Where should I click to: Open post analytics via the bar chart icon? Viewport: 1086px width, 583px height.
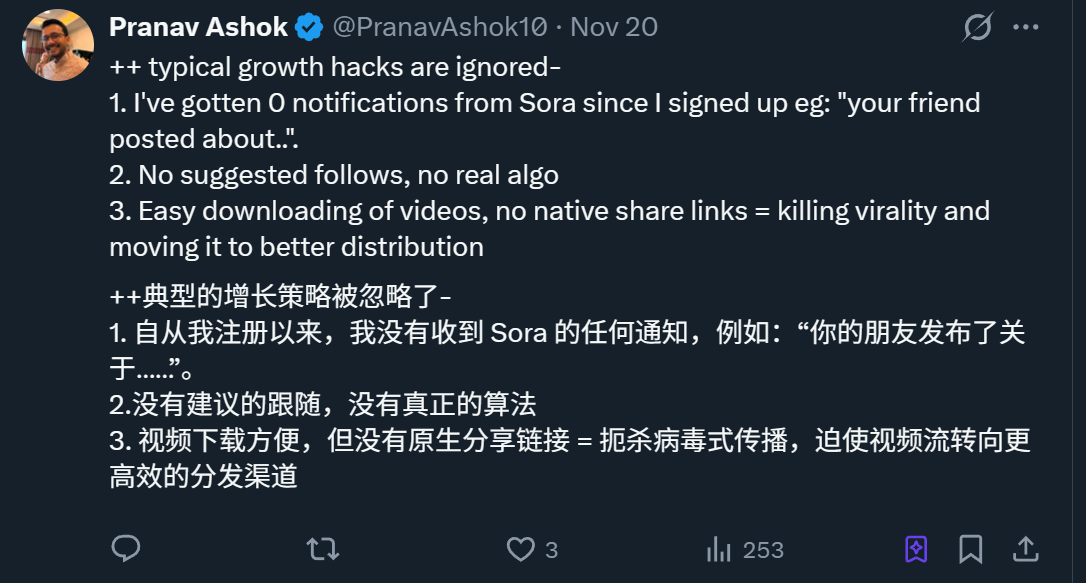point(718,549)
